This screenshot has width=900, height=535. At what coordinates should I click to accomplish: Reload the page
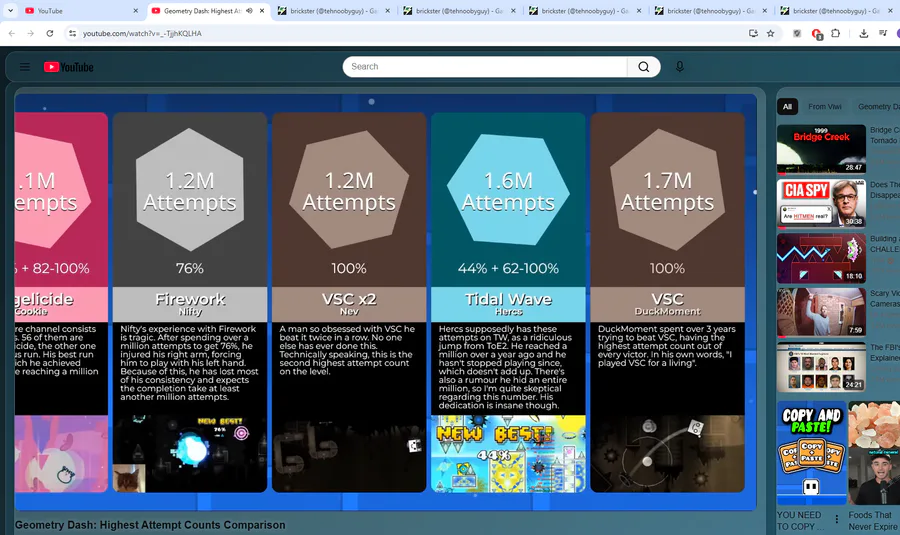(x=50, y=33)
